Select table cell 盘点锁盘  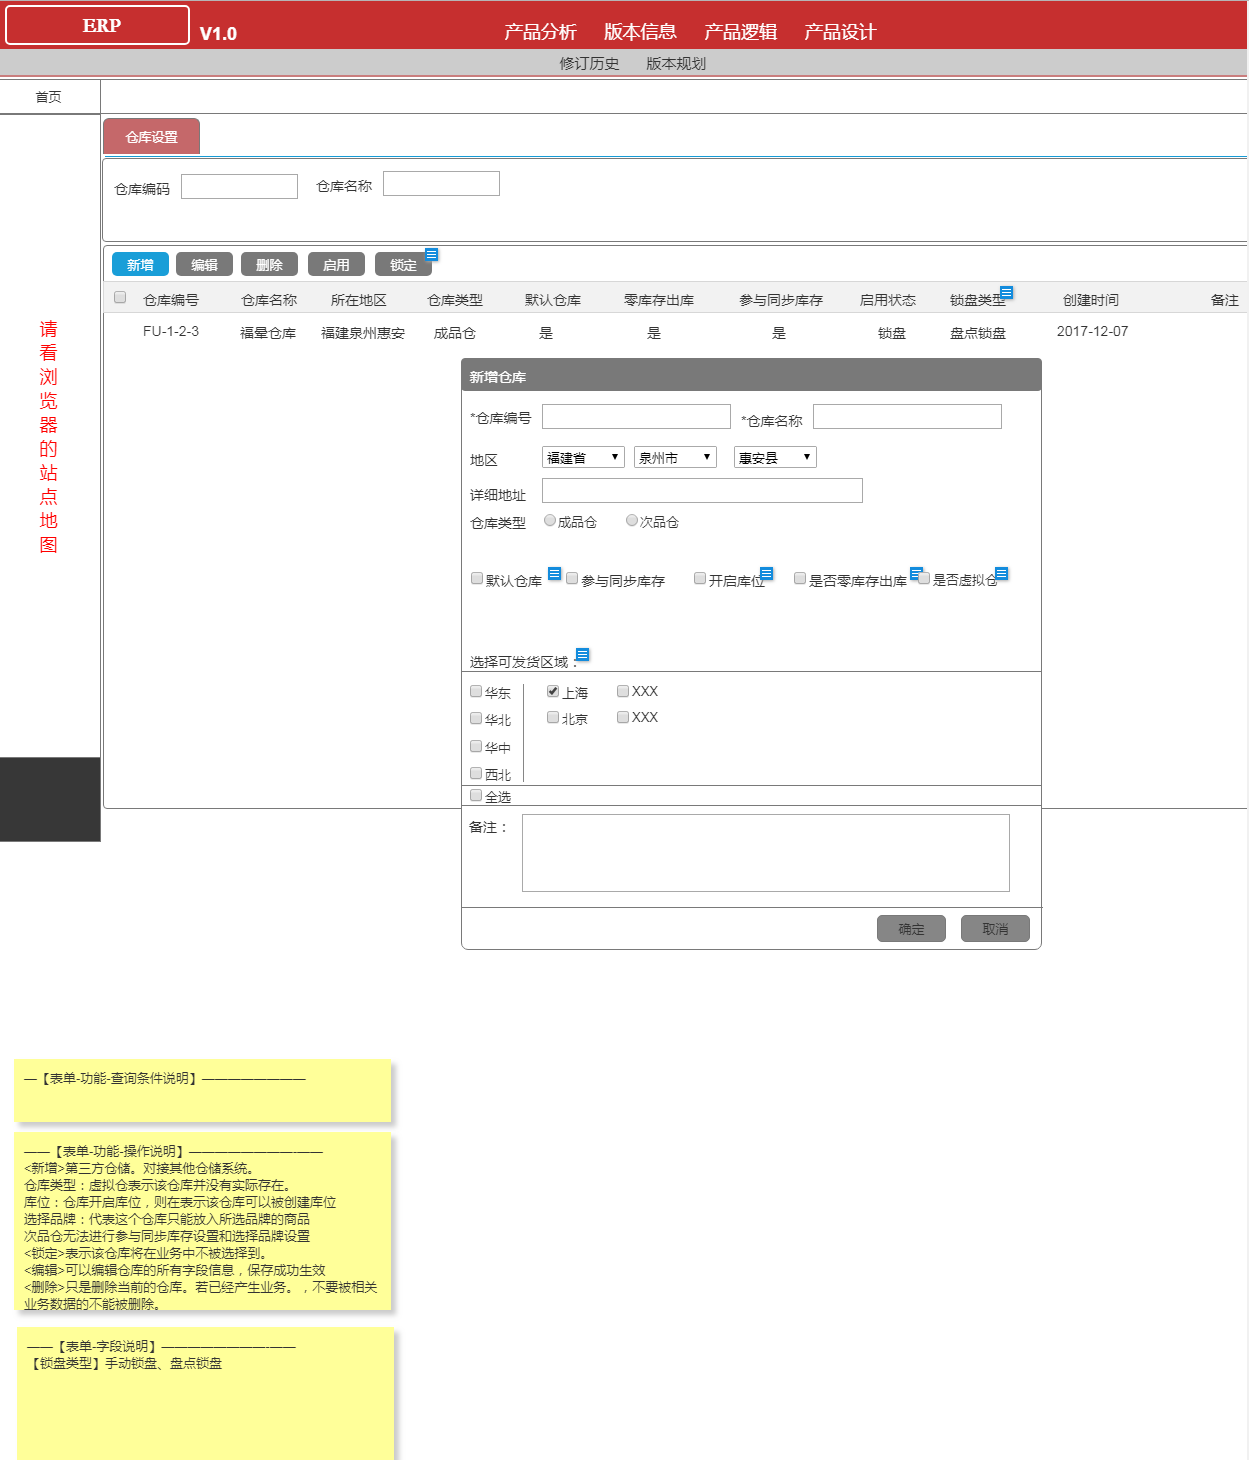pos(978,333)
